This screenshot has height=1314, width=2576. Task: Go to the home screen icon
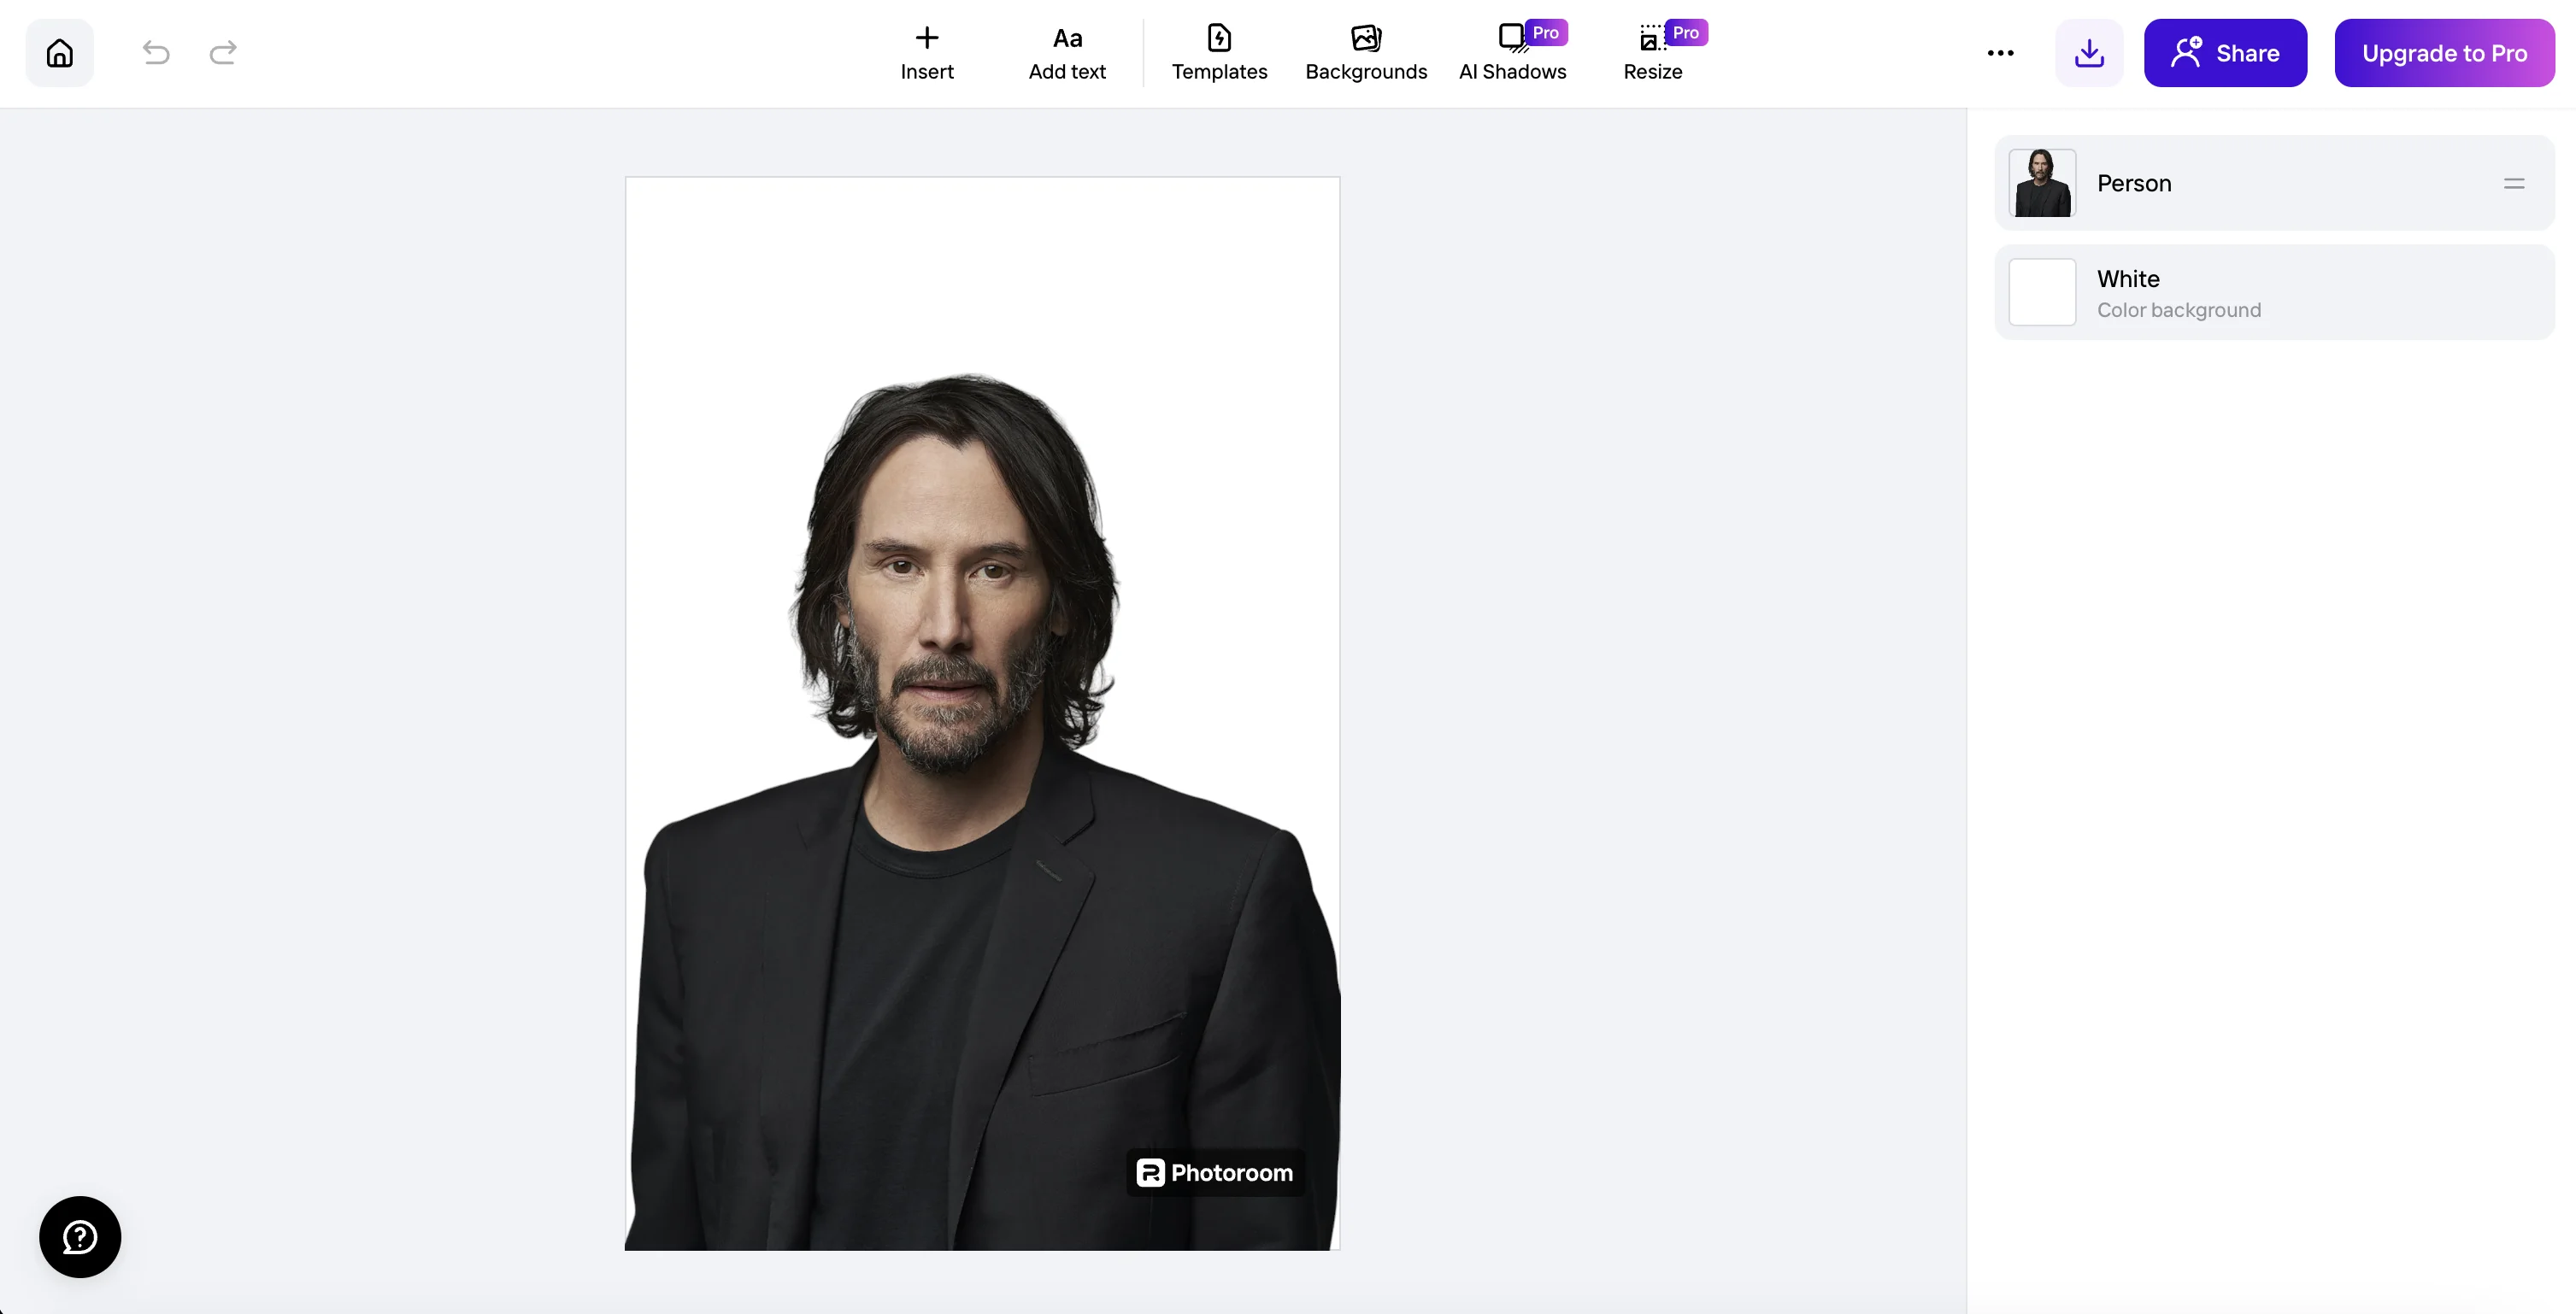pos(60,53)
